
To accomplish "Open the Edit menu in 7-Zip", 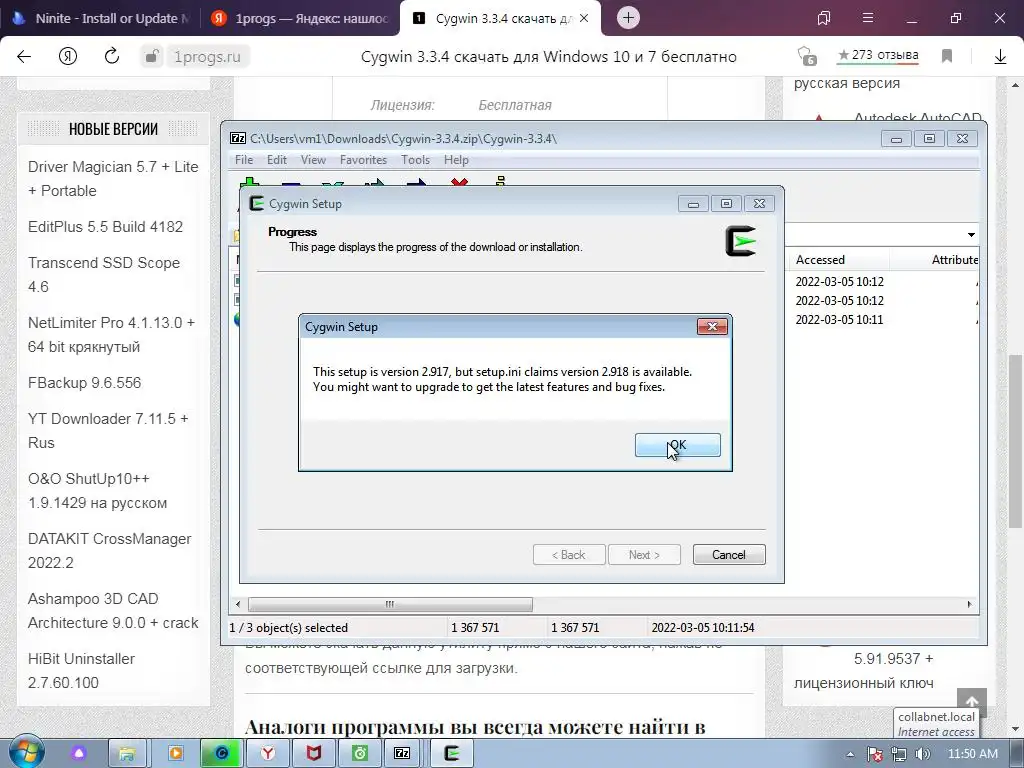I will click(x=276, y=160).
